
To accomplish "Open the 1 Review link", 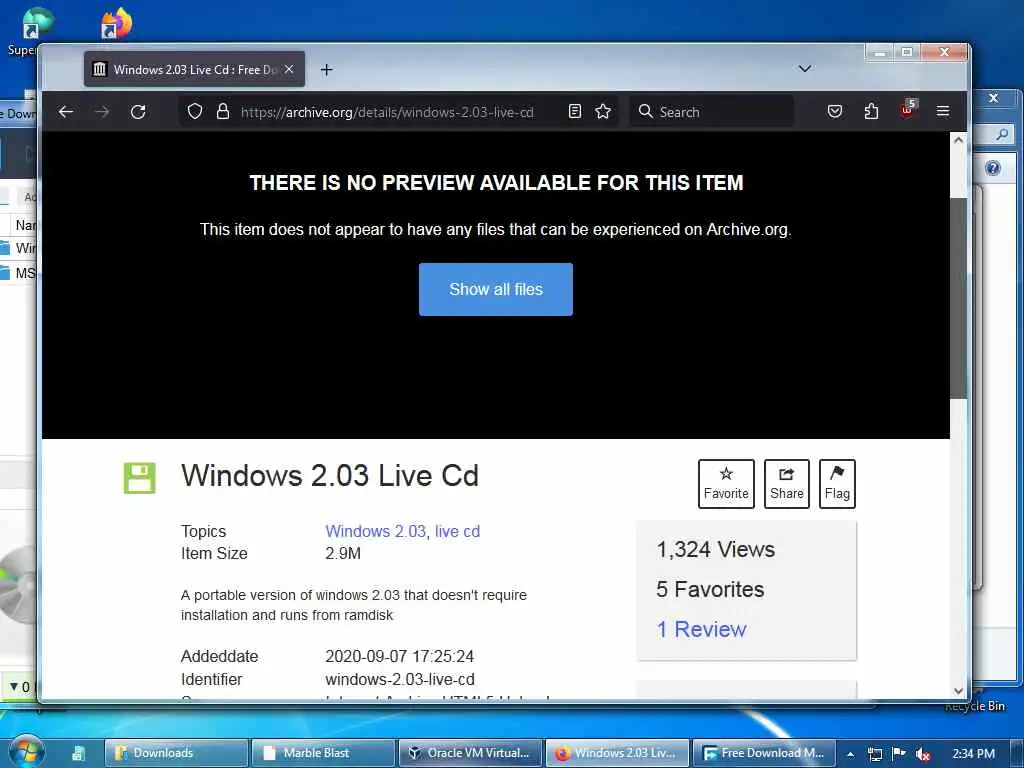I will (x=701, y=630).
